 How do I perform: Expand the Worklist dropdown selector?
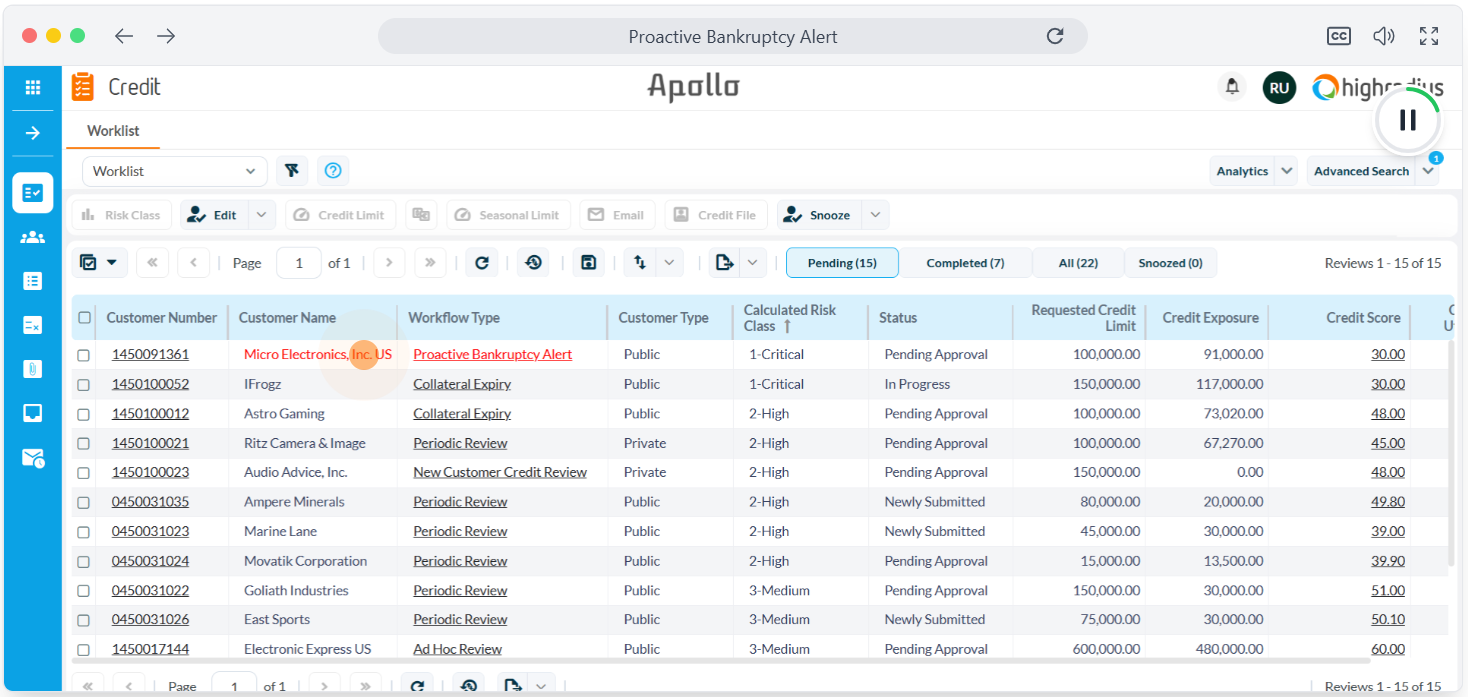[174, 171]
